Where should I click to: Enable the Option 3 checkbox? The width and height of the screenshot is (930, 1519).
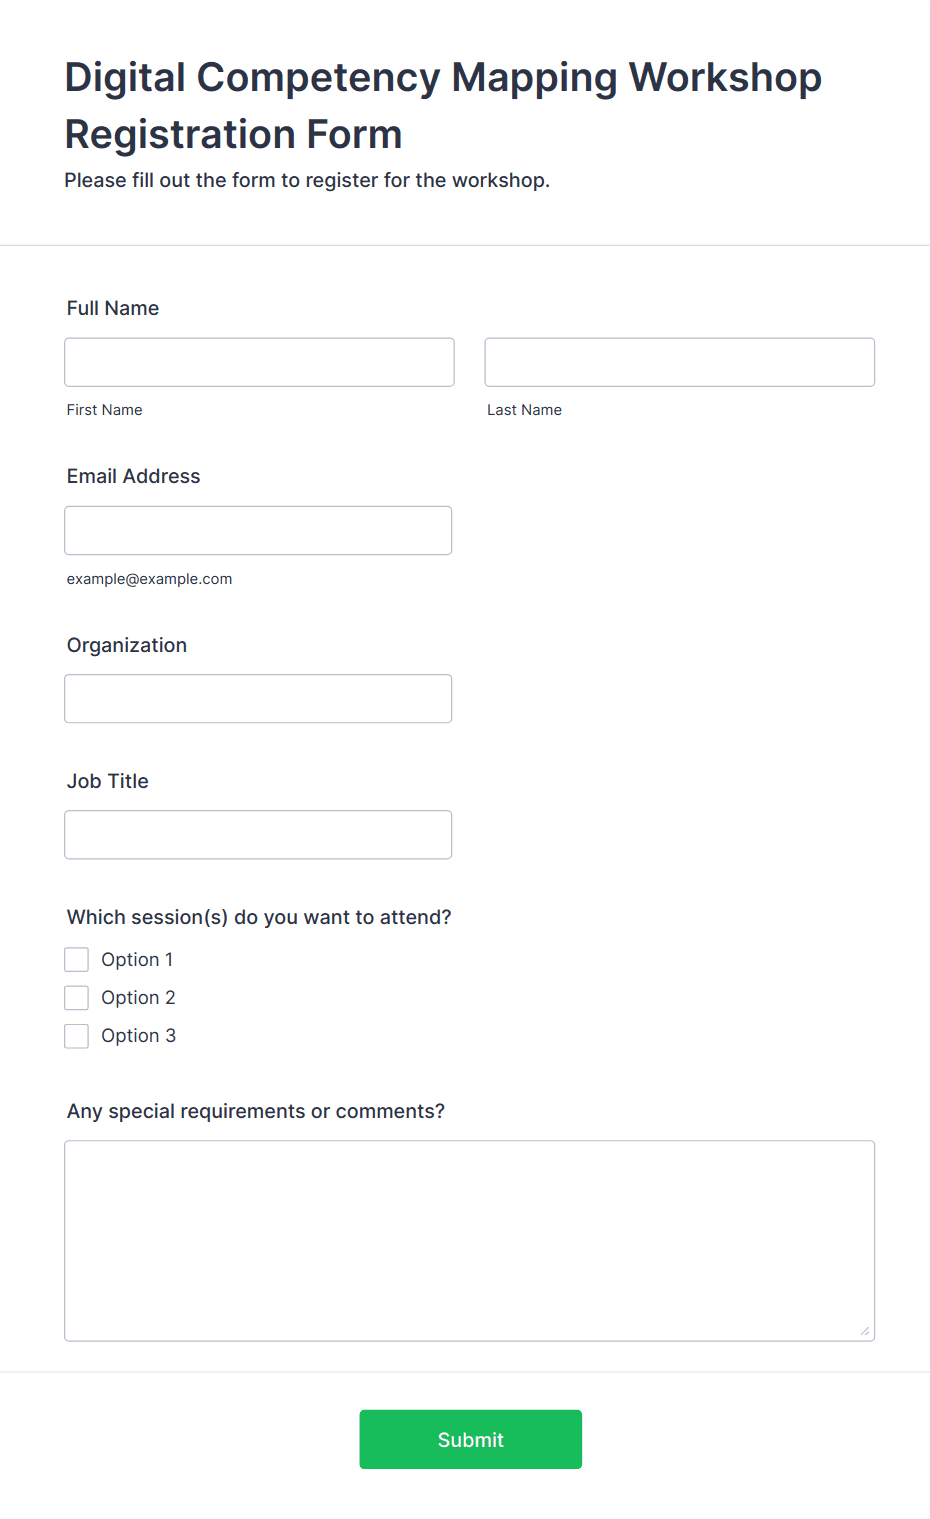77,1036
